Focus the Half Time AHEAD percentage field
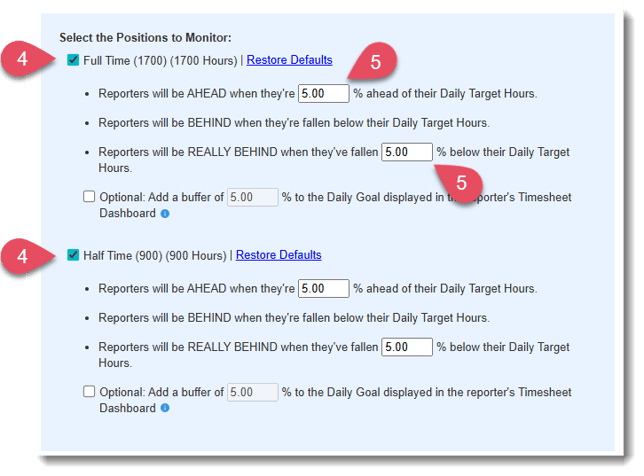The image size is (644, 476). 323,288
